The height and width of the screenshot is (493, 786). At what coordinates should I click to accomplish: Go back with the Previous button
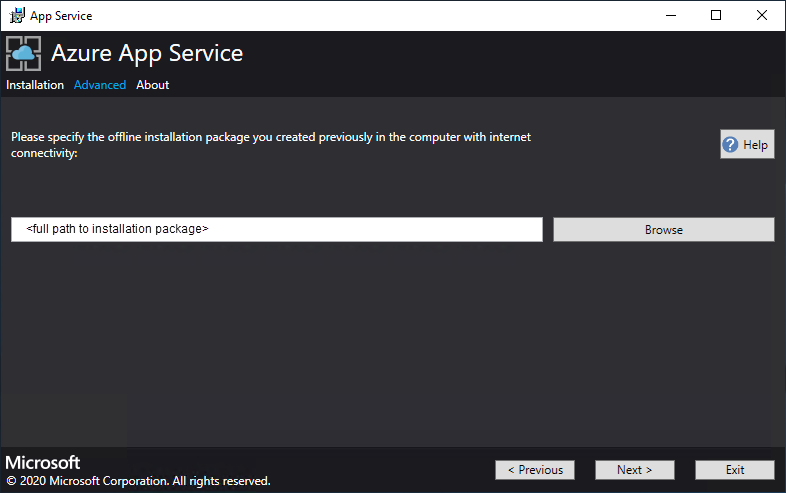pyautogui.click(x=535, y=470)
